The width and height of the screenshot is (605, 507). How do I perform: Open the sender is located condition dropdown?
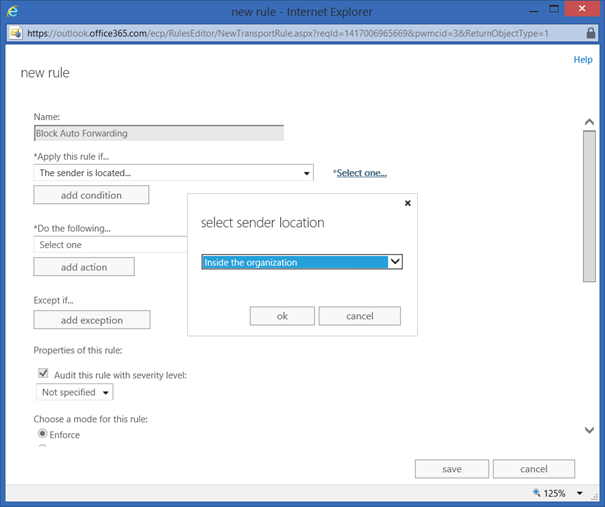pyautogui.click(x=306, y=173)
